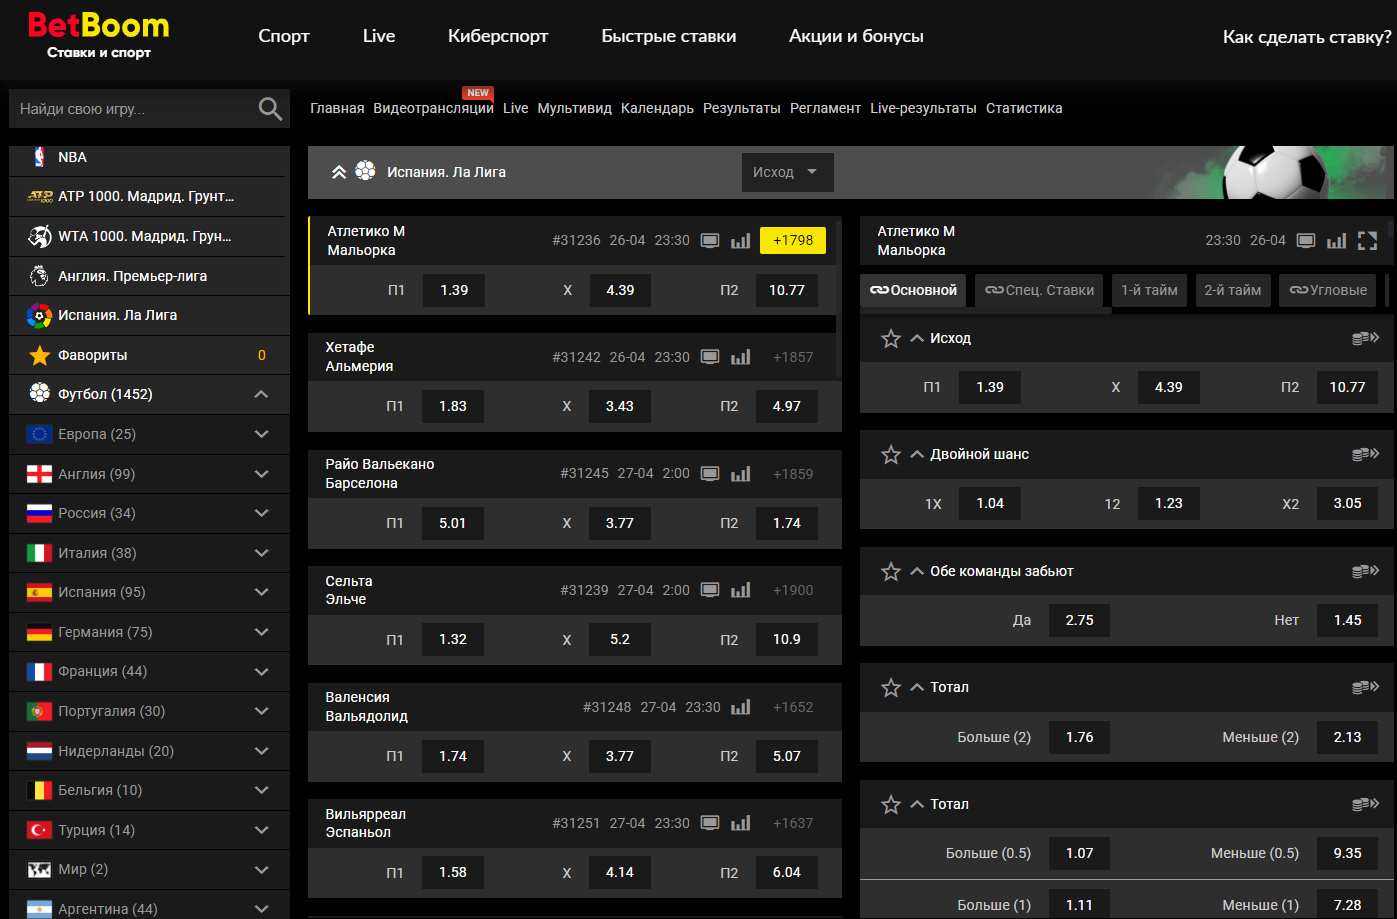
Task: Click the yellow +1798 markets button
Action: 793,240
